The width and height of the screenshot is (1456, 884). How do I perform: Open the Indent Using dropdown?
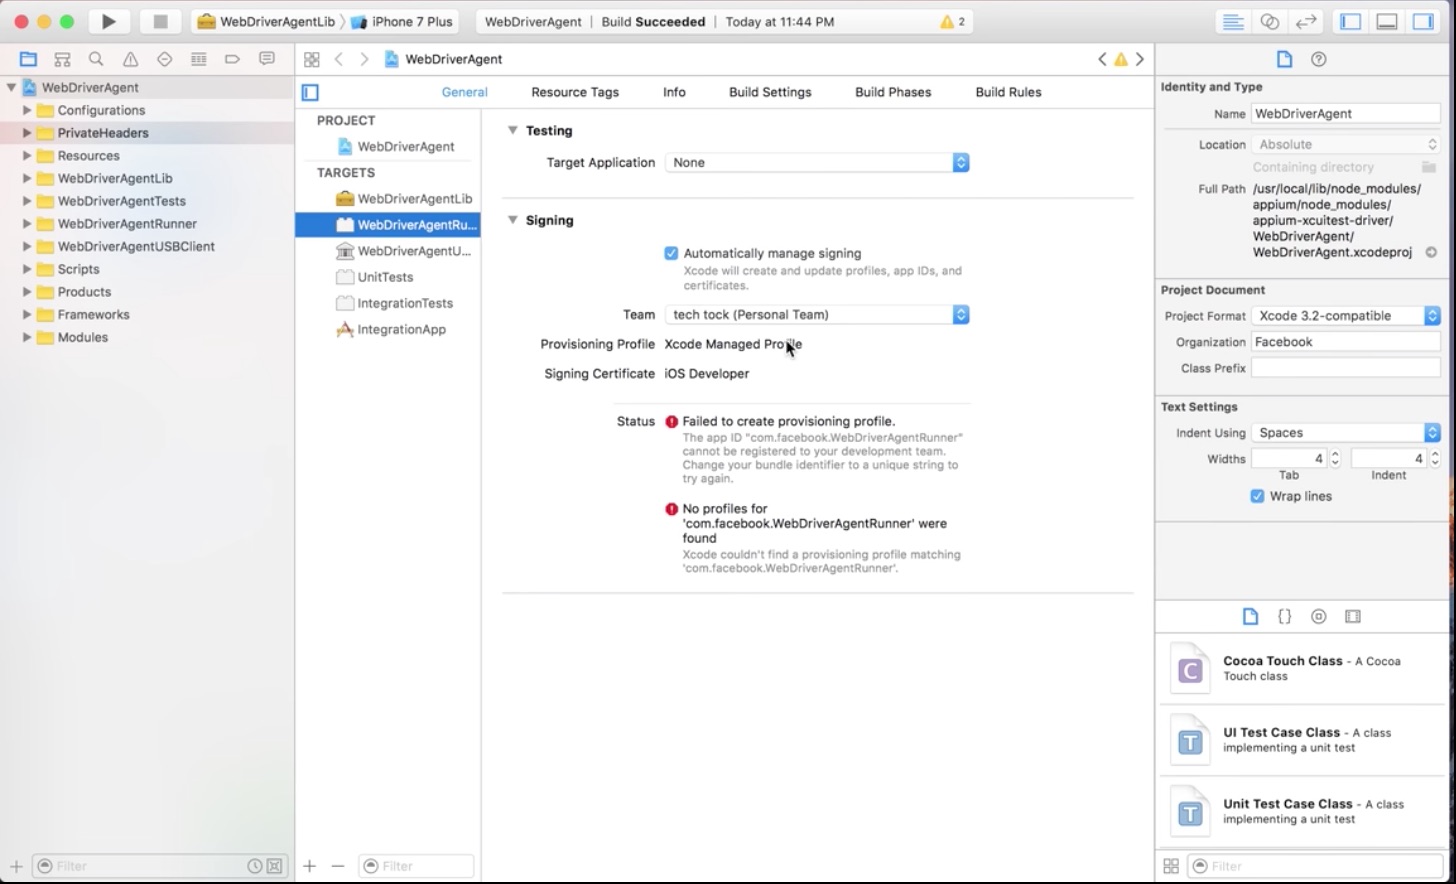point(1346,432)
